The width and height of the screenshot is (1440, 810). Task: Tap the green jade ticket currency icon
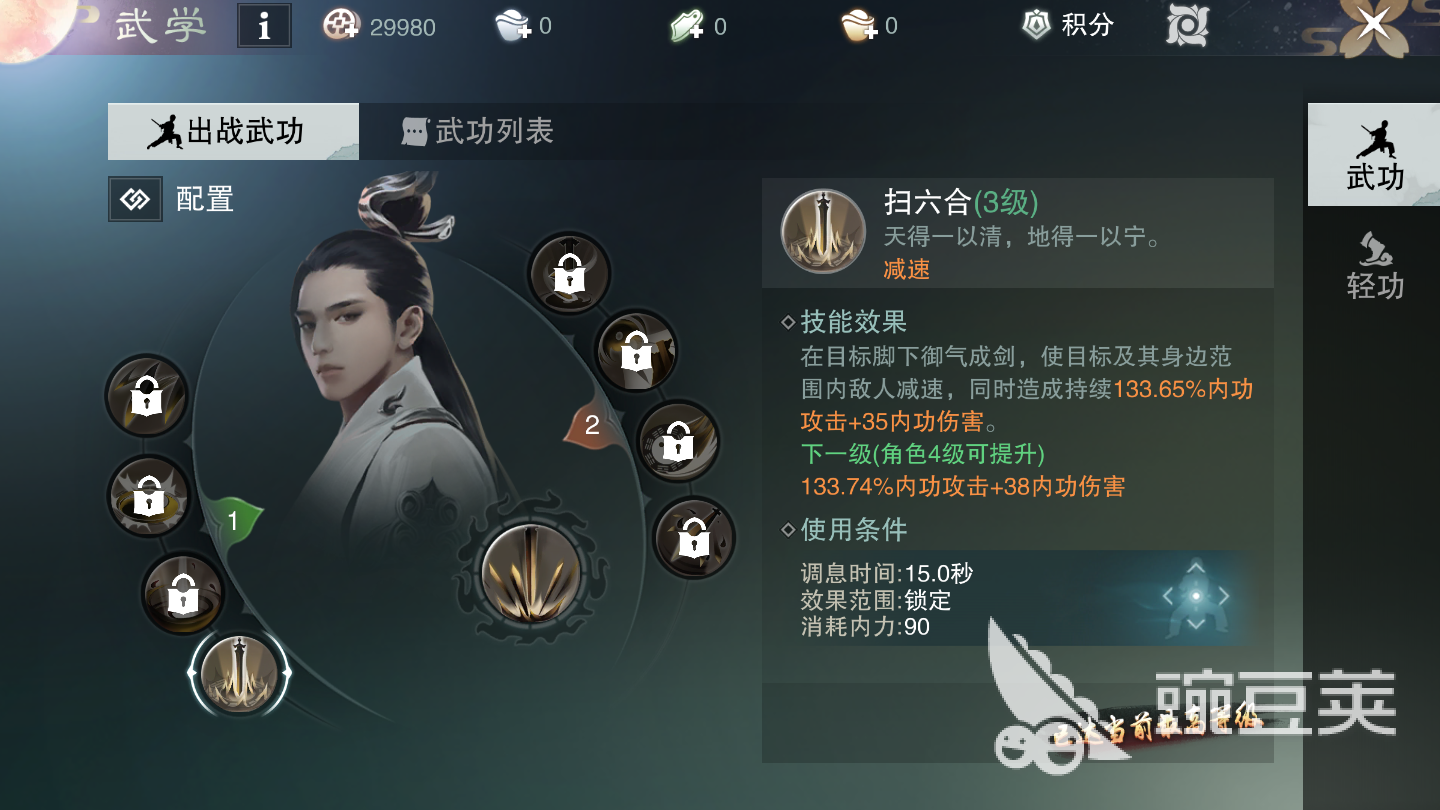688,26
